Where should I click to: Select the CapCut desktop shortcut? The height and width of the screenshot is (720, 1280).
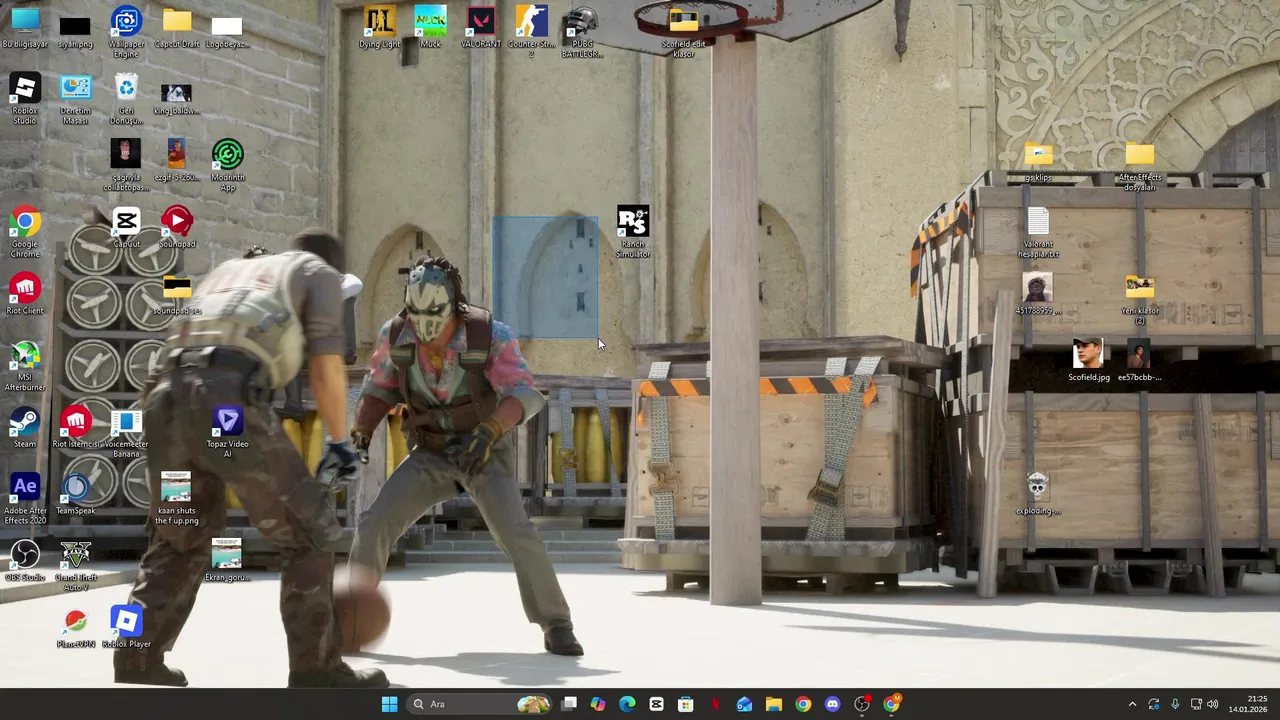click(x=126, y=228)
